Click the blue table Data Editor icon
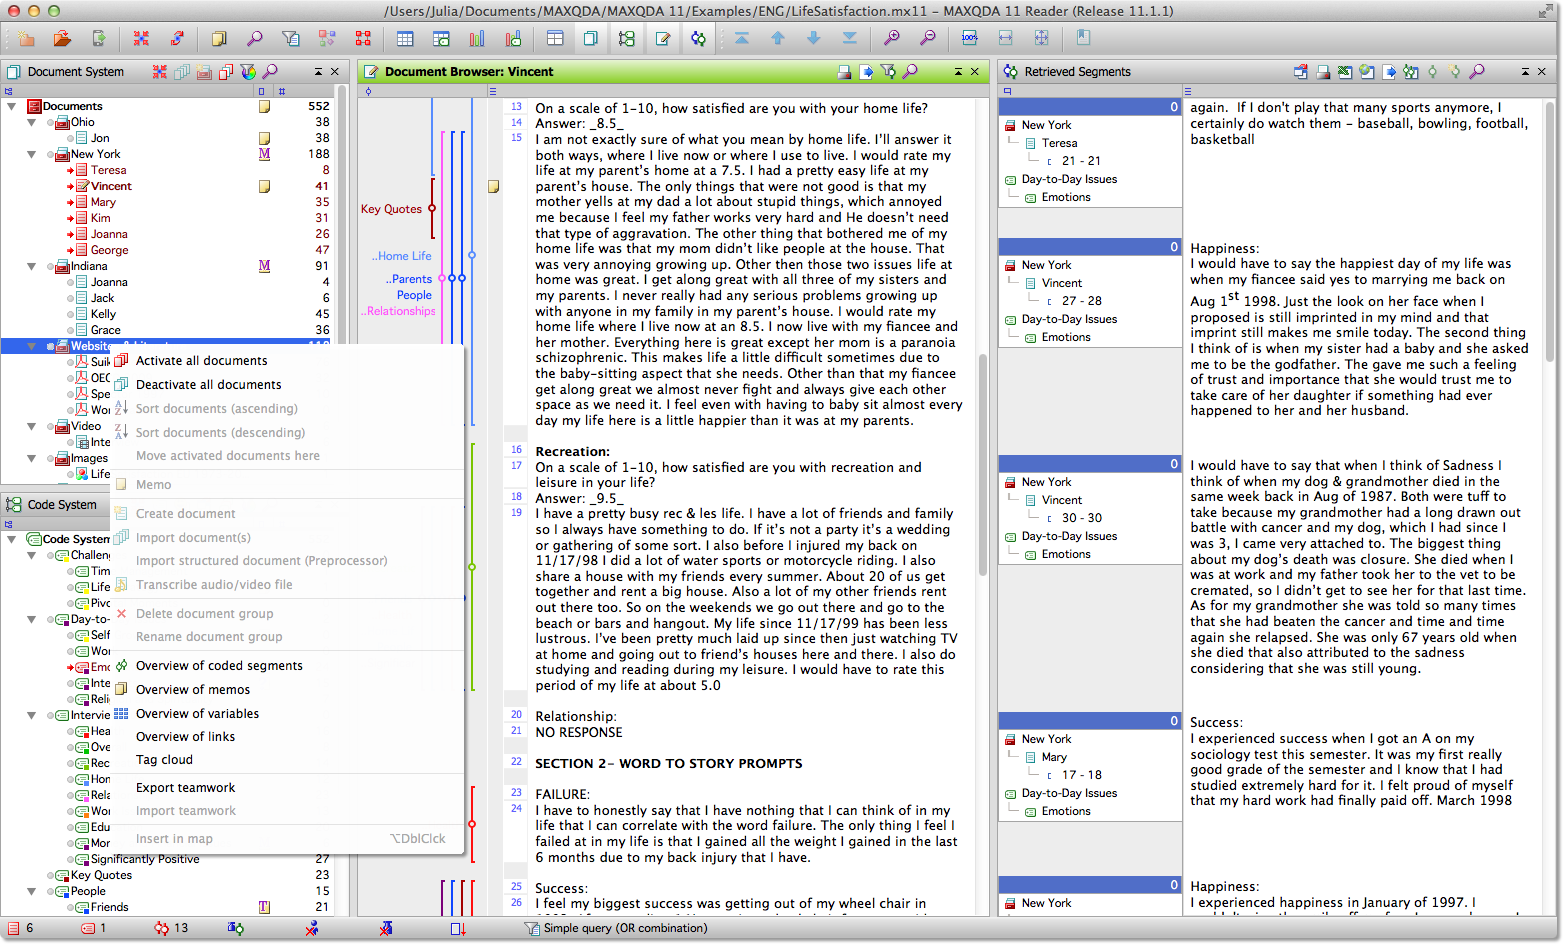The height and width of the screenshot is (946, 1563). pos(405,38)
